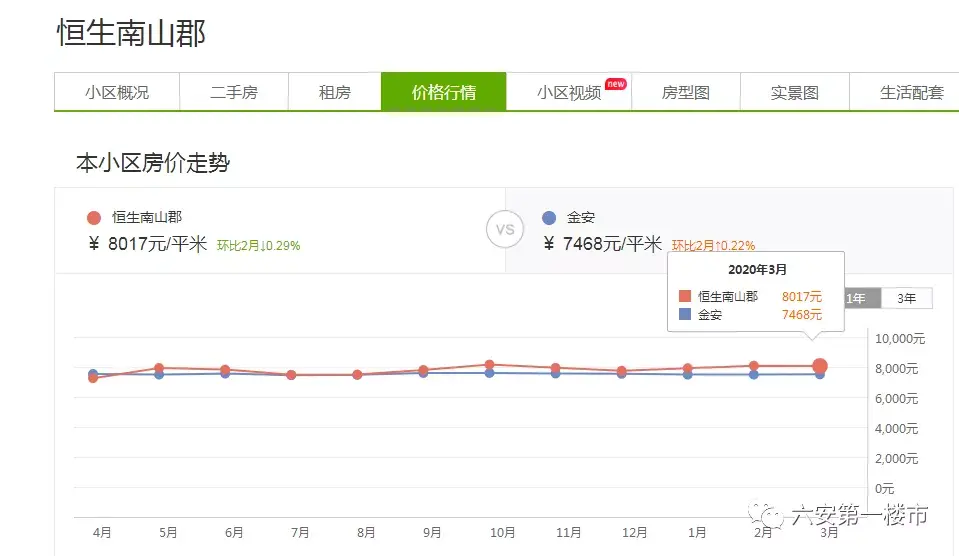Switch to the 租房 tab
This screenshot has width=959, height=556.
point(335,93)
